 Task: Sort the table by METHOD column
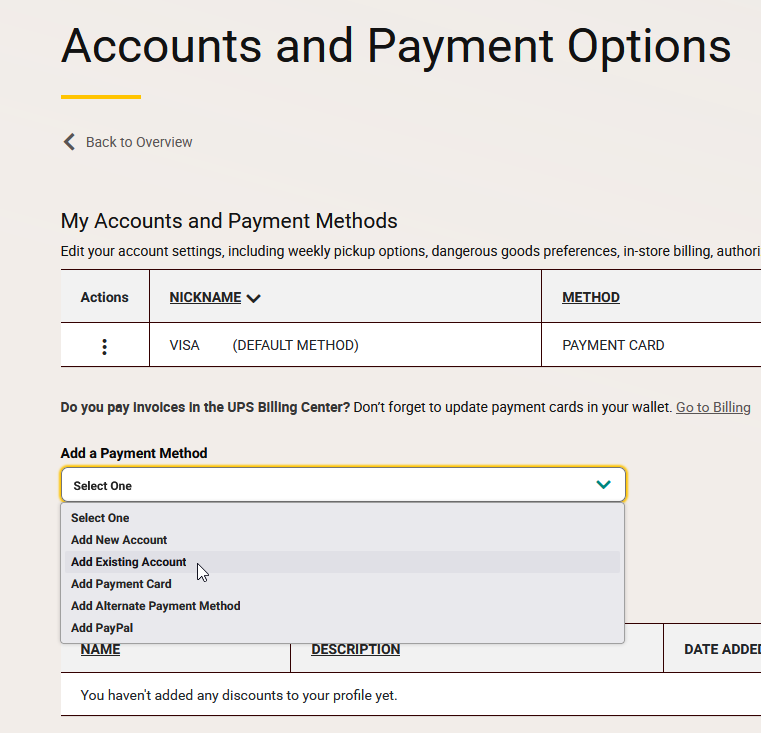point(590,297)
